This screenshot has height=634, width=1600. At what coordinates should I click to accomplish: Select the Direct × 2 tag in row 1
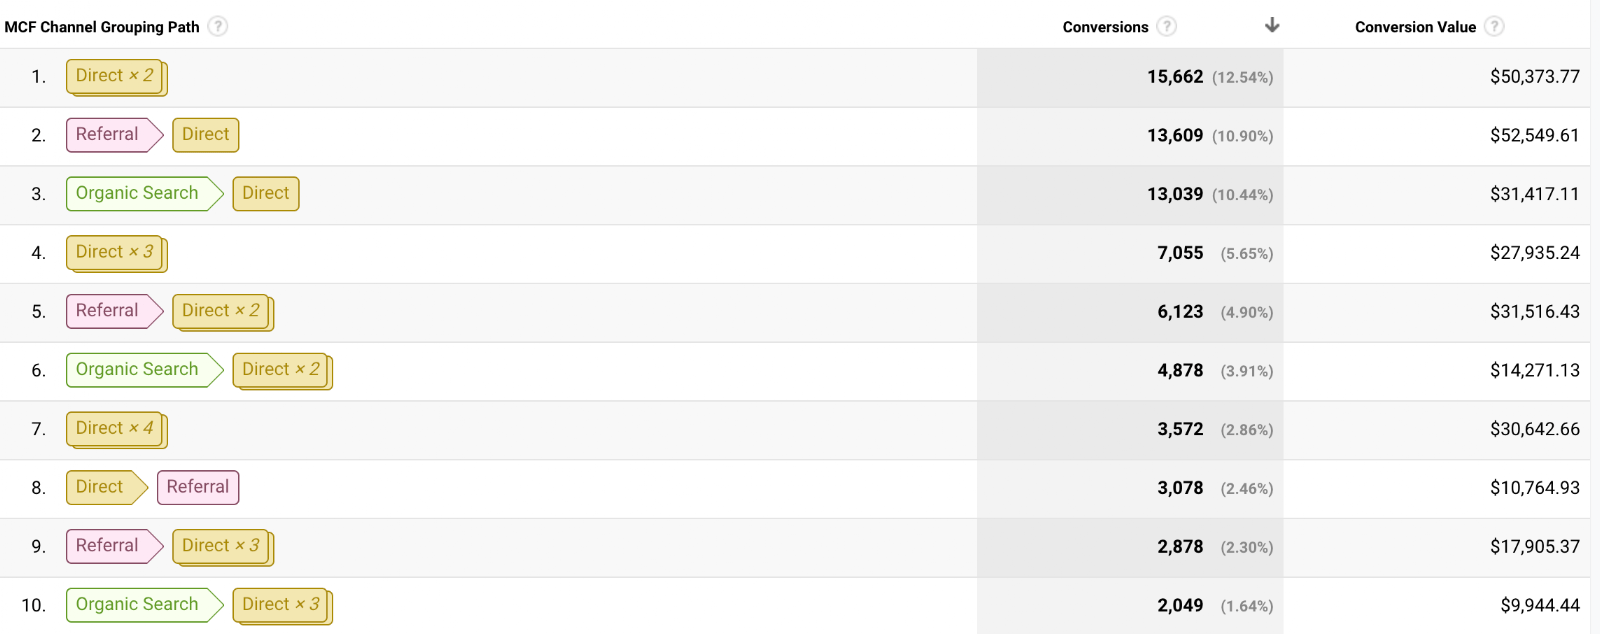pyautogui.click(x=116, y=77)
